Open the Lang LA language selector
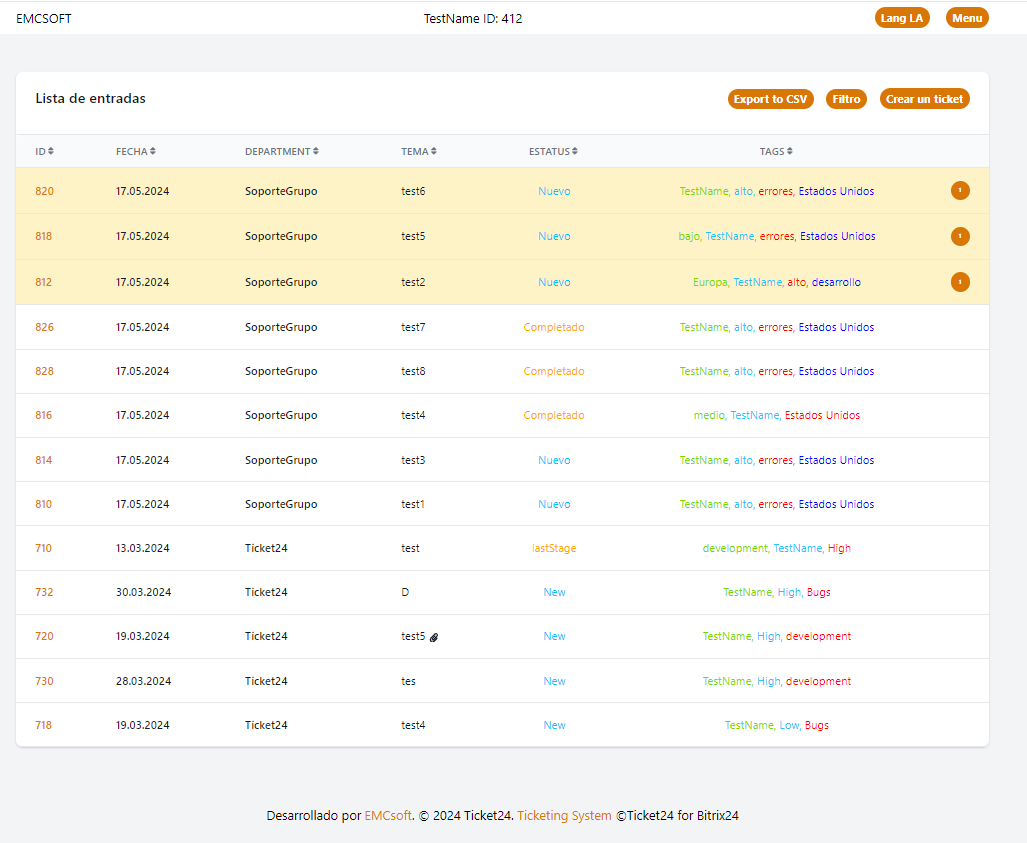 point(902,18)
